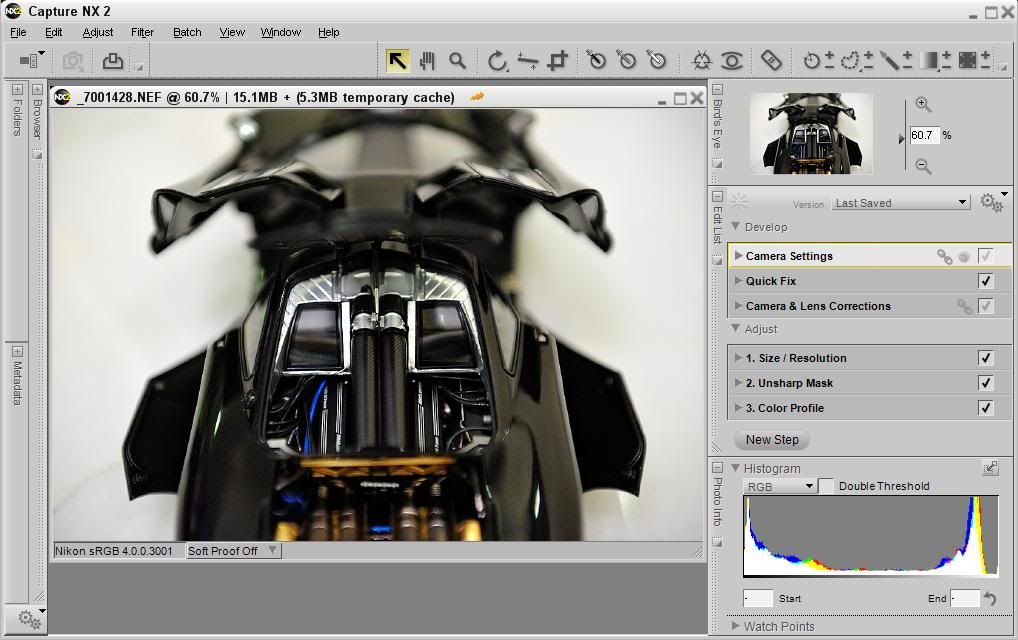Viewport: 1018px width, 640px height.
Task: Click the Red-Eye control point tool
Action: (732, 61)
